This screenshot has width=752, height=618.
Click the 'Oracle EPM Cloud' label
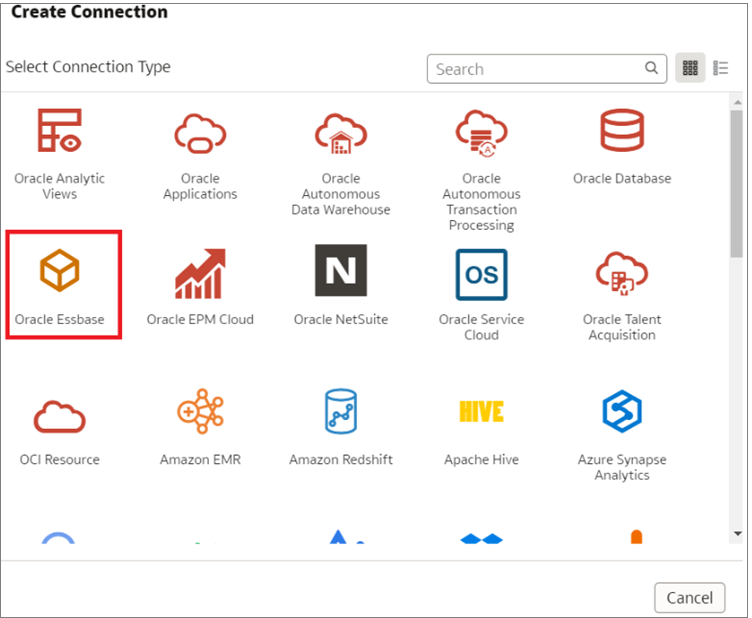[200, 319]
